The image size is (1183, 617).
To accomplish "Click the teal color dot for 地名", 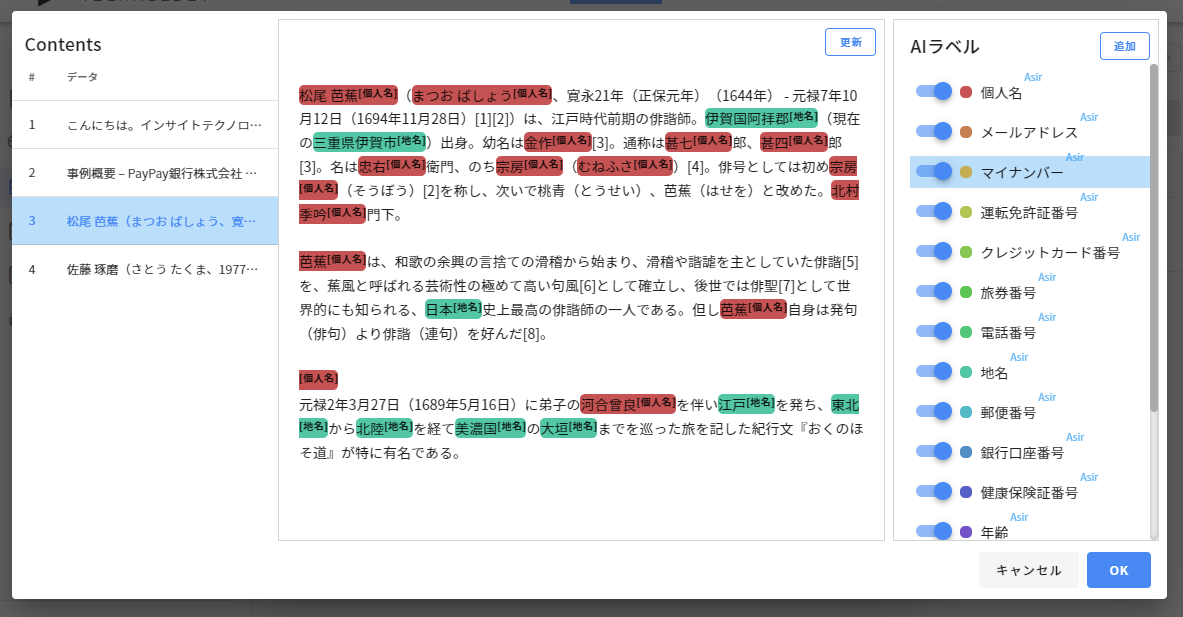I will click(966, 372).
